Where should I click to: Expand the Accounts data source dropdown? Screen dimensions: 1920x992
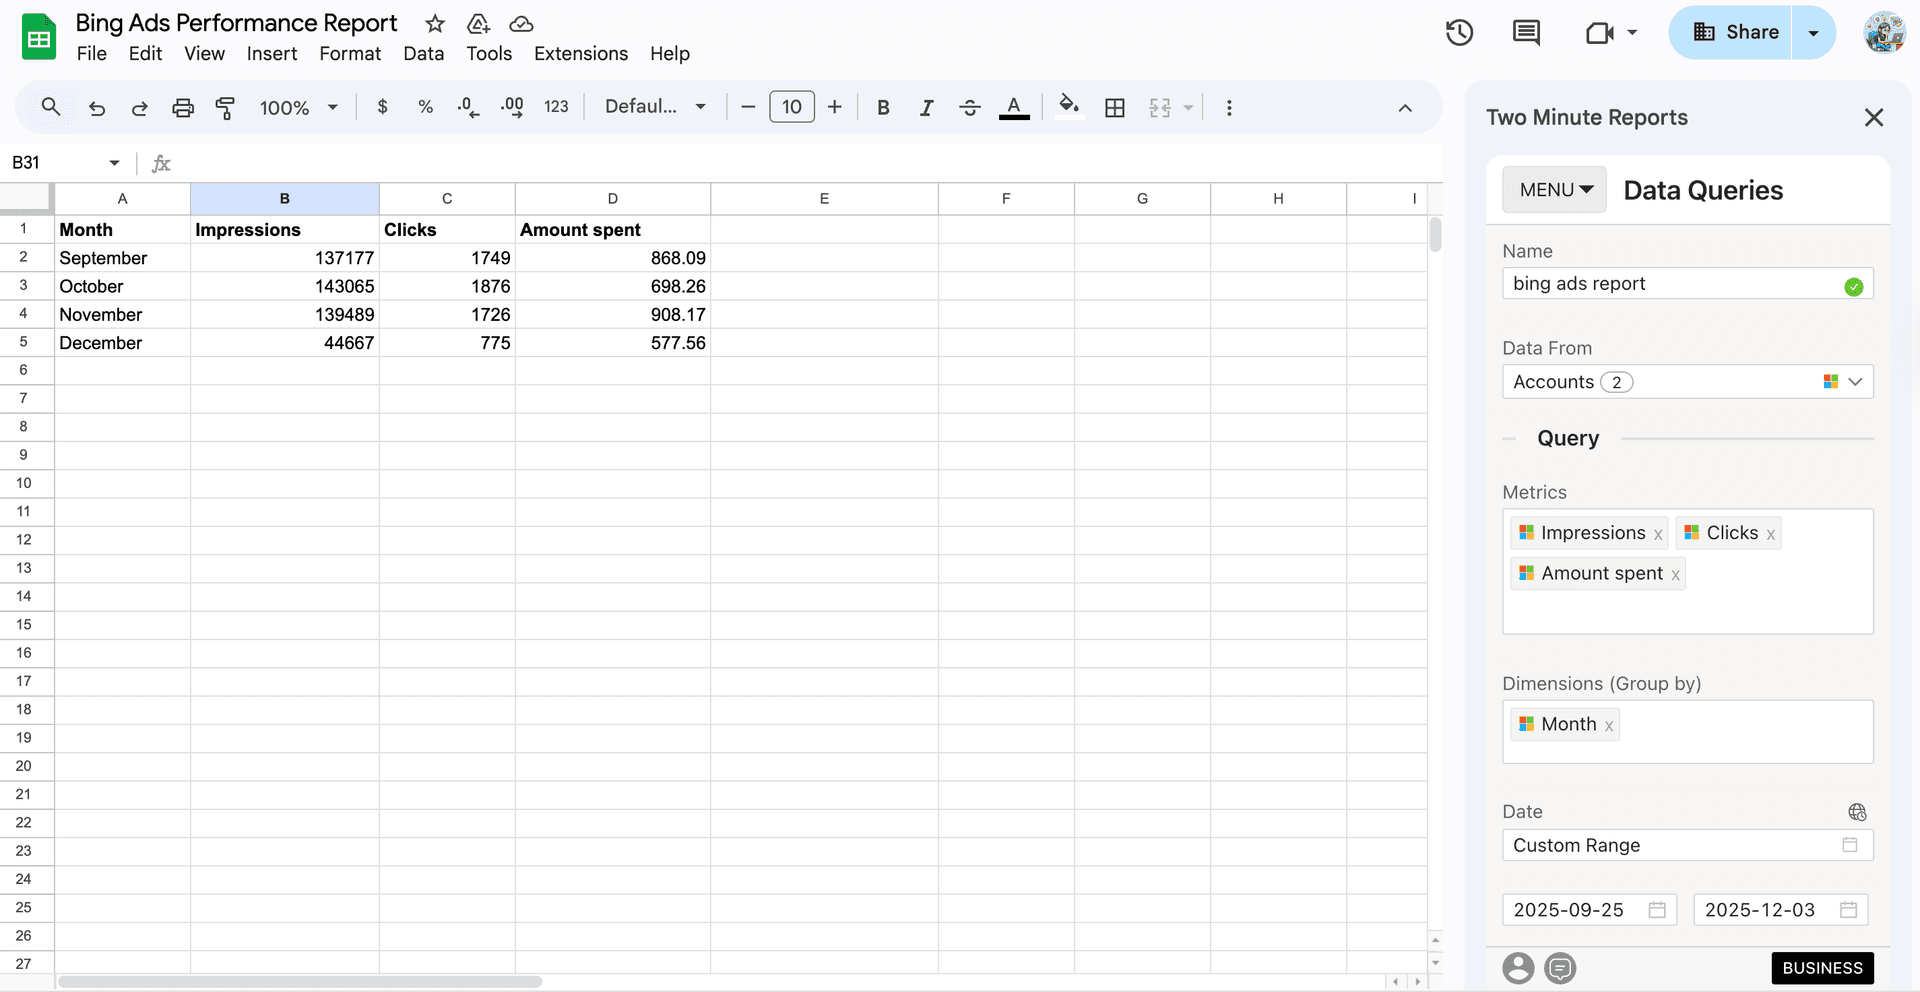pos(1857,381)
